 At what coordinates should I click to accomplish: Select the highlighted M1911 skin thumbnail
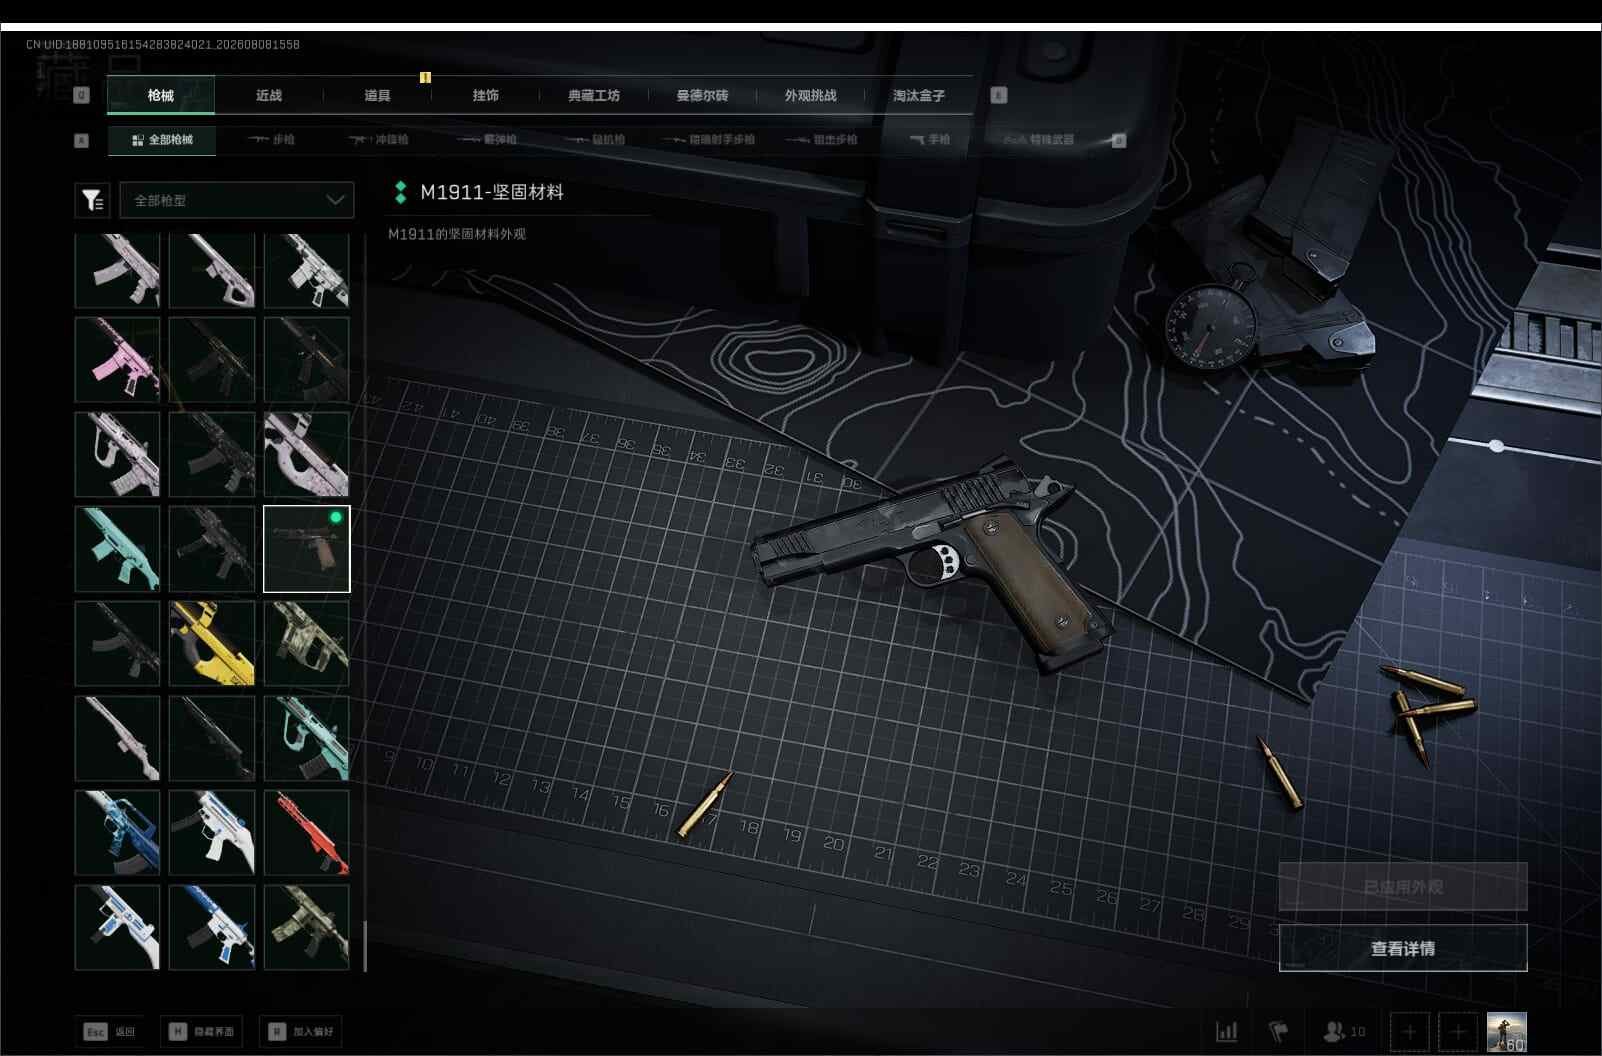306,549
